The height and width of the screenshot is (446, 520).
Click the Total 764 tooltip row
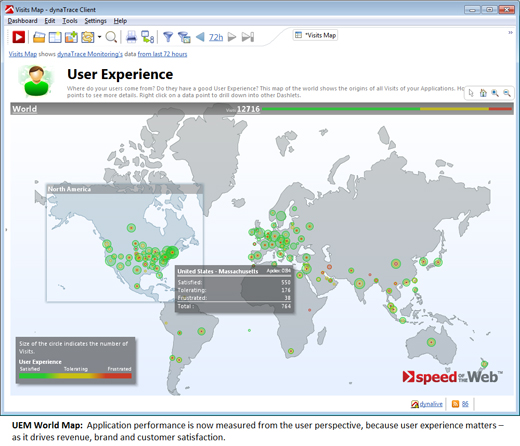click(x=234, y=306)
